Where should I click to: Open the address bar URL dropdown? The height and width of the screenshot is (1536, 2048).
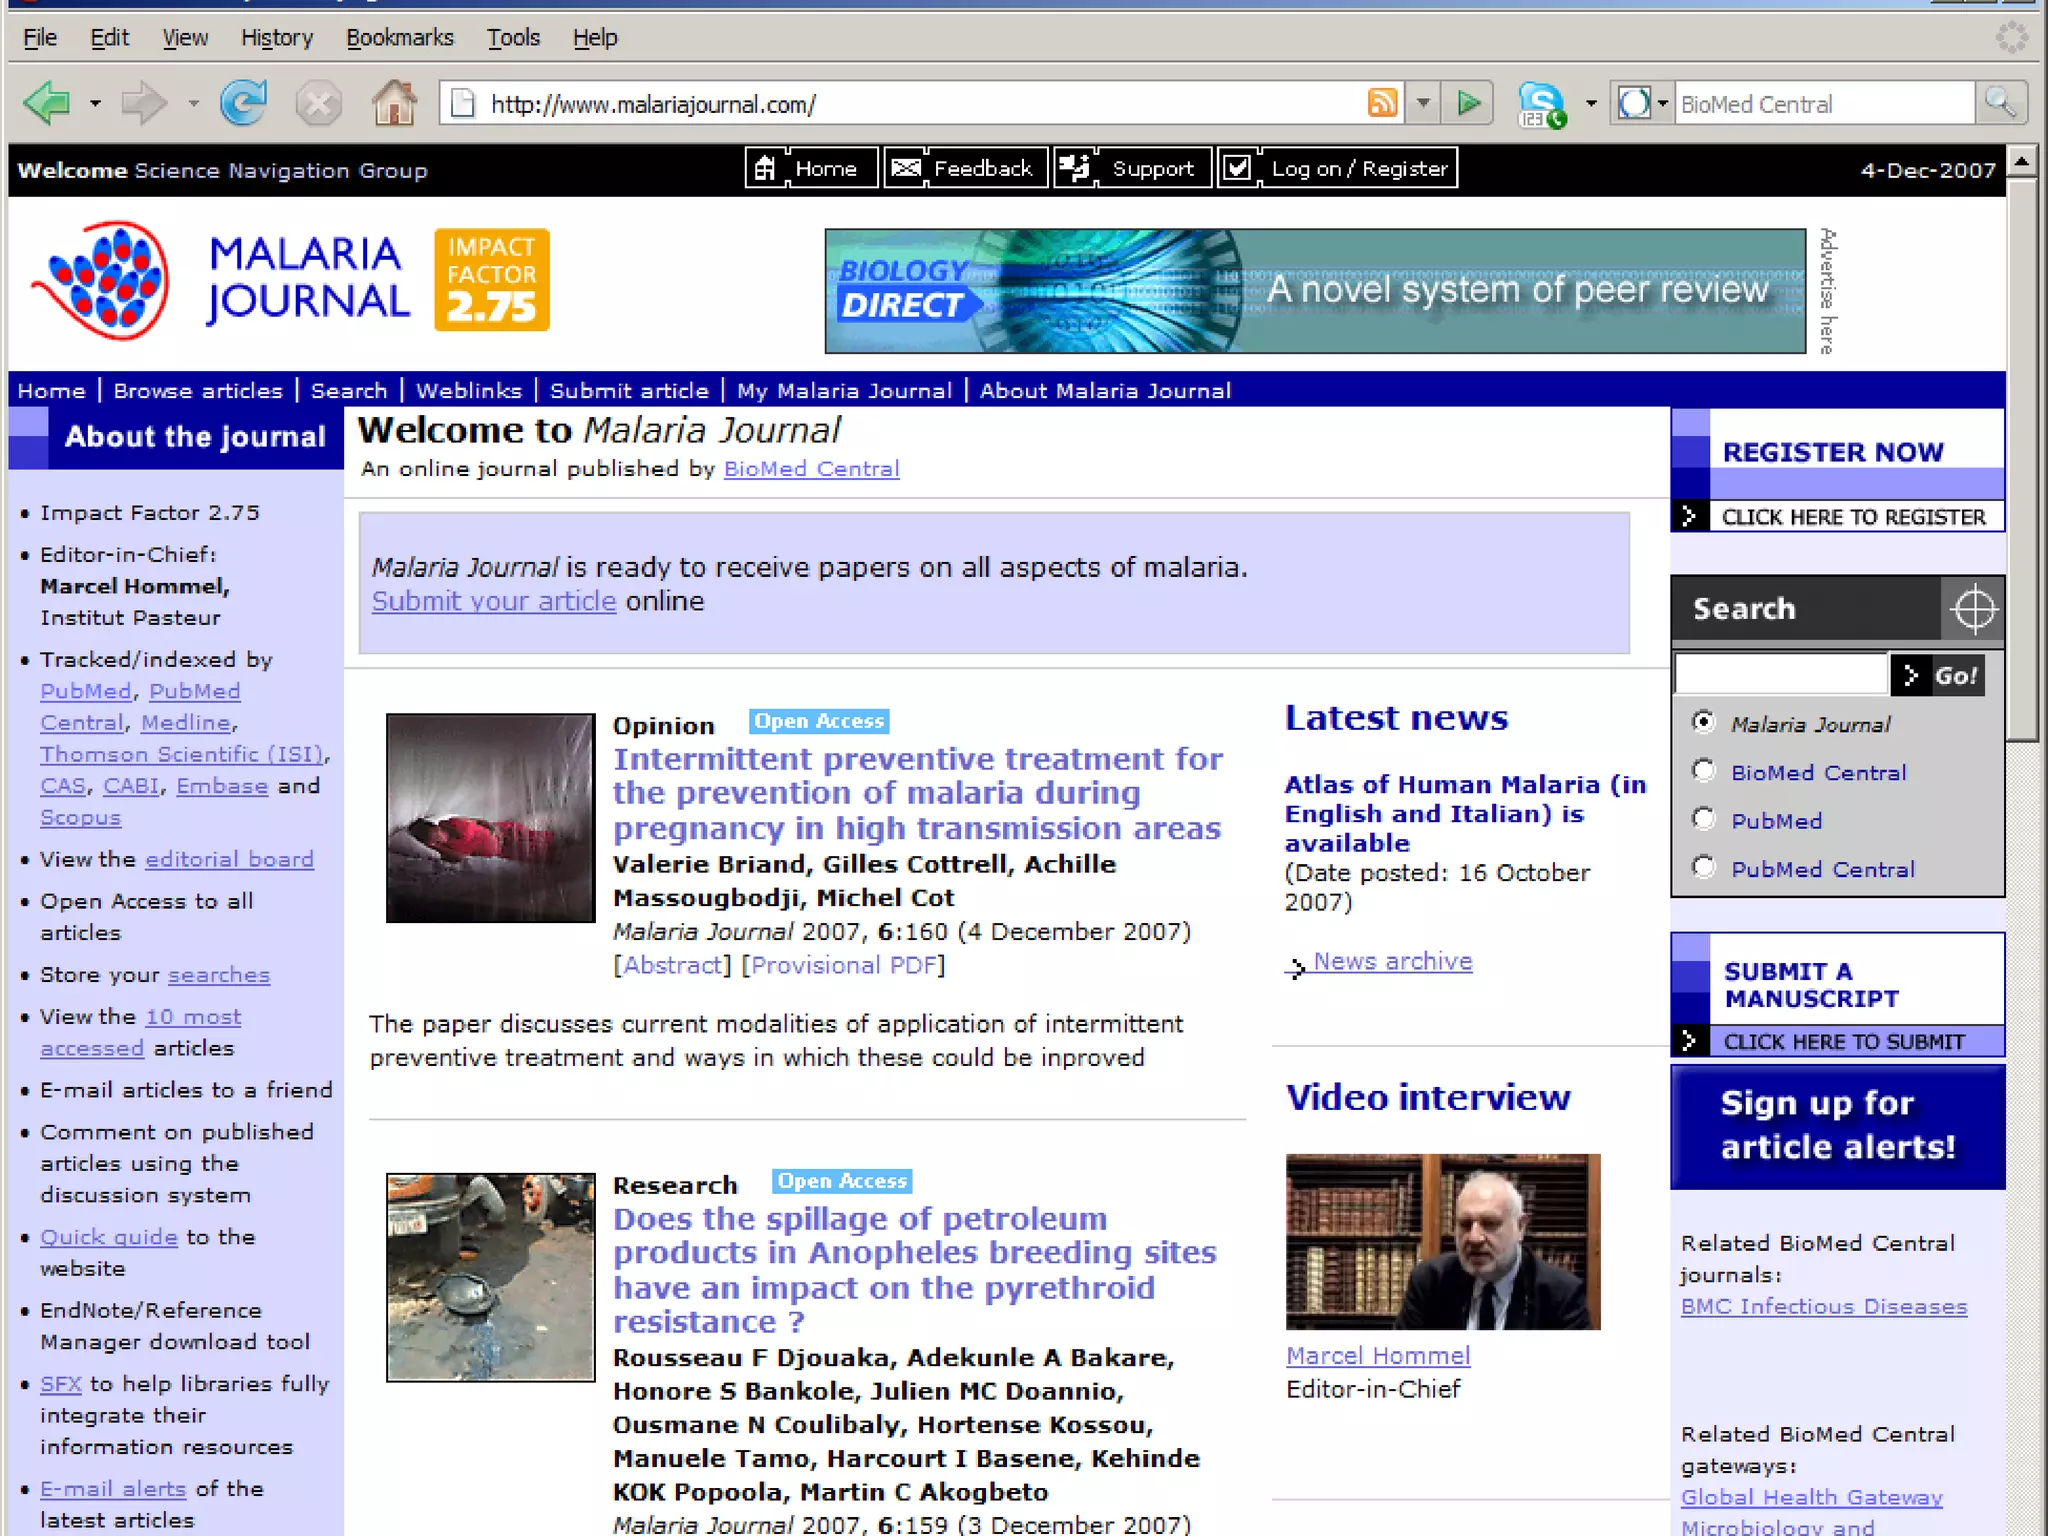[1423, 103]
